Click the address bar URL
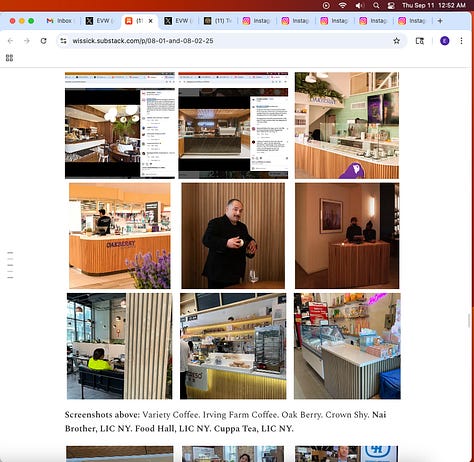This screenshot has width=474, height=462. (143, 41)
